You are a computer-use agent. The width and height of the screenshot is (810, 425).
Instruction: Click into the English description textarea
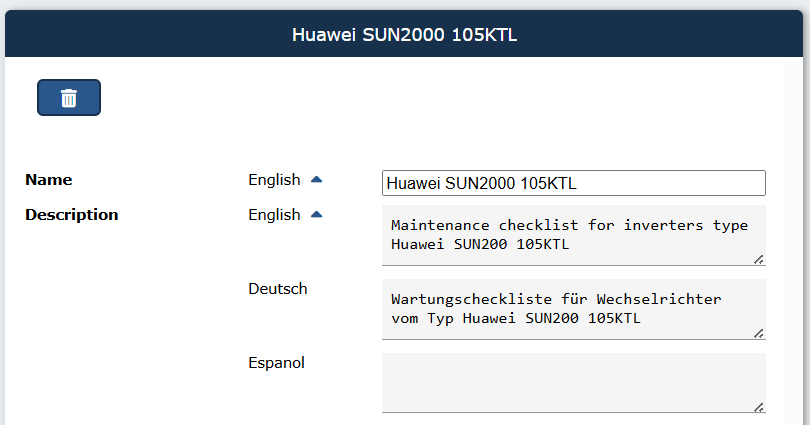click(x=574, y=235)
